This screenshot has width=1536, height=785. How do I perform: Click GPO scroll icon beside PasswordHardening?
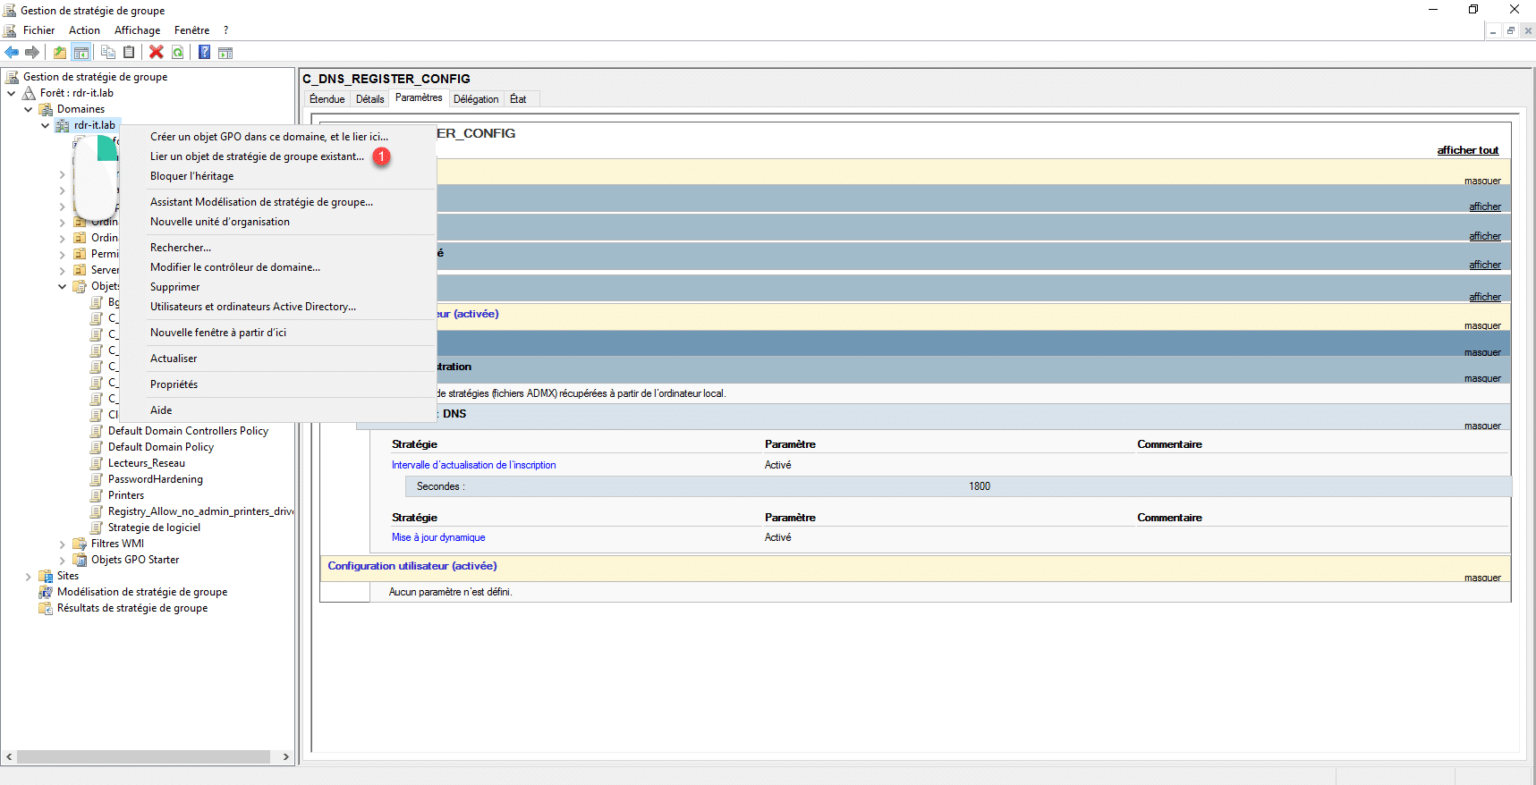[97, 479]
